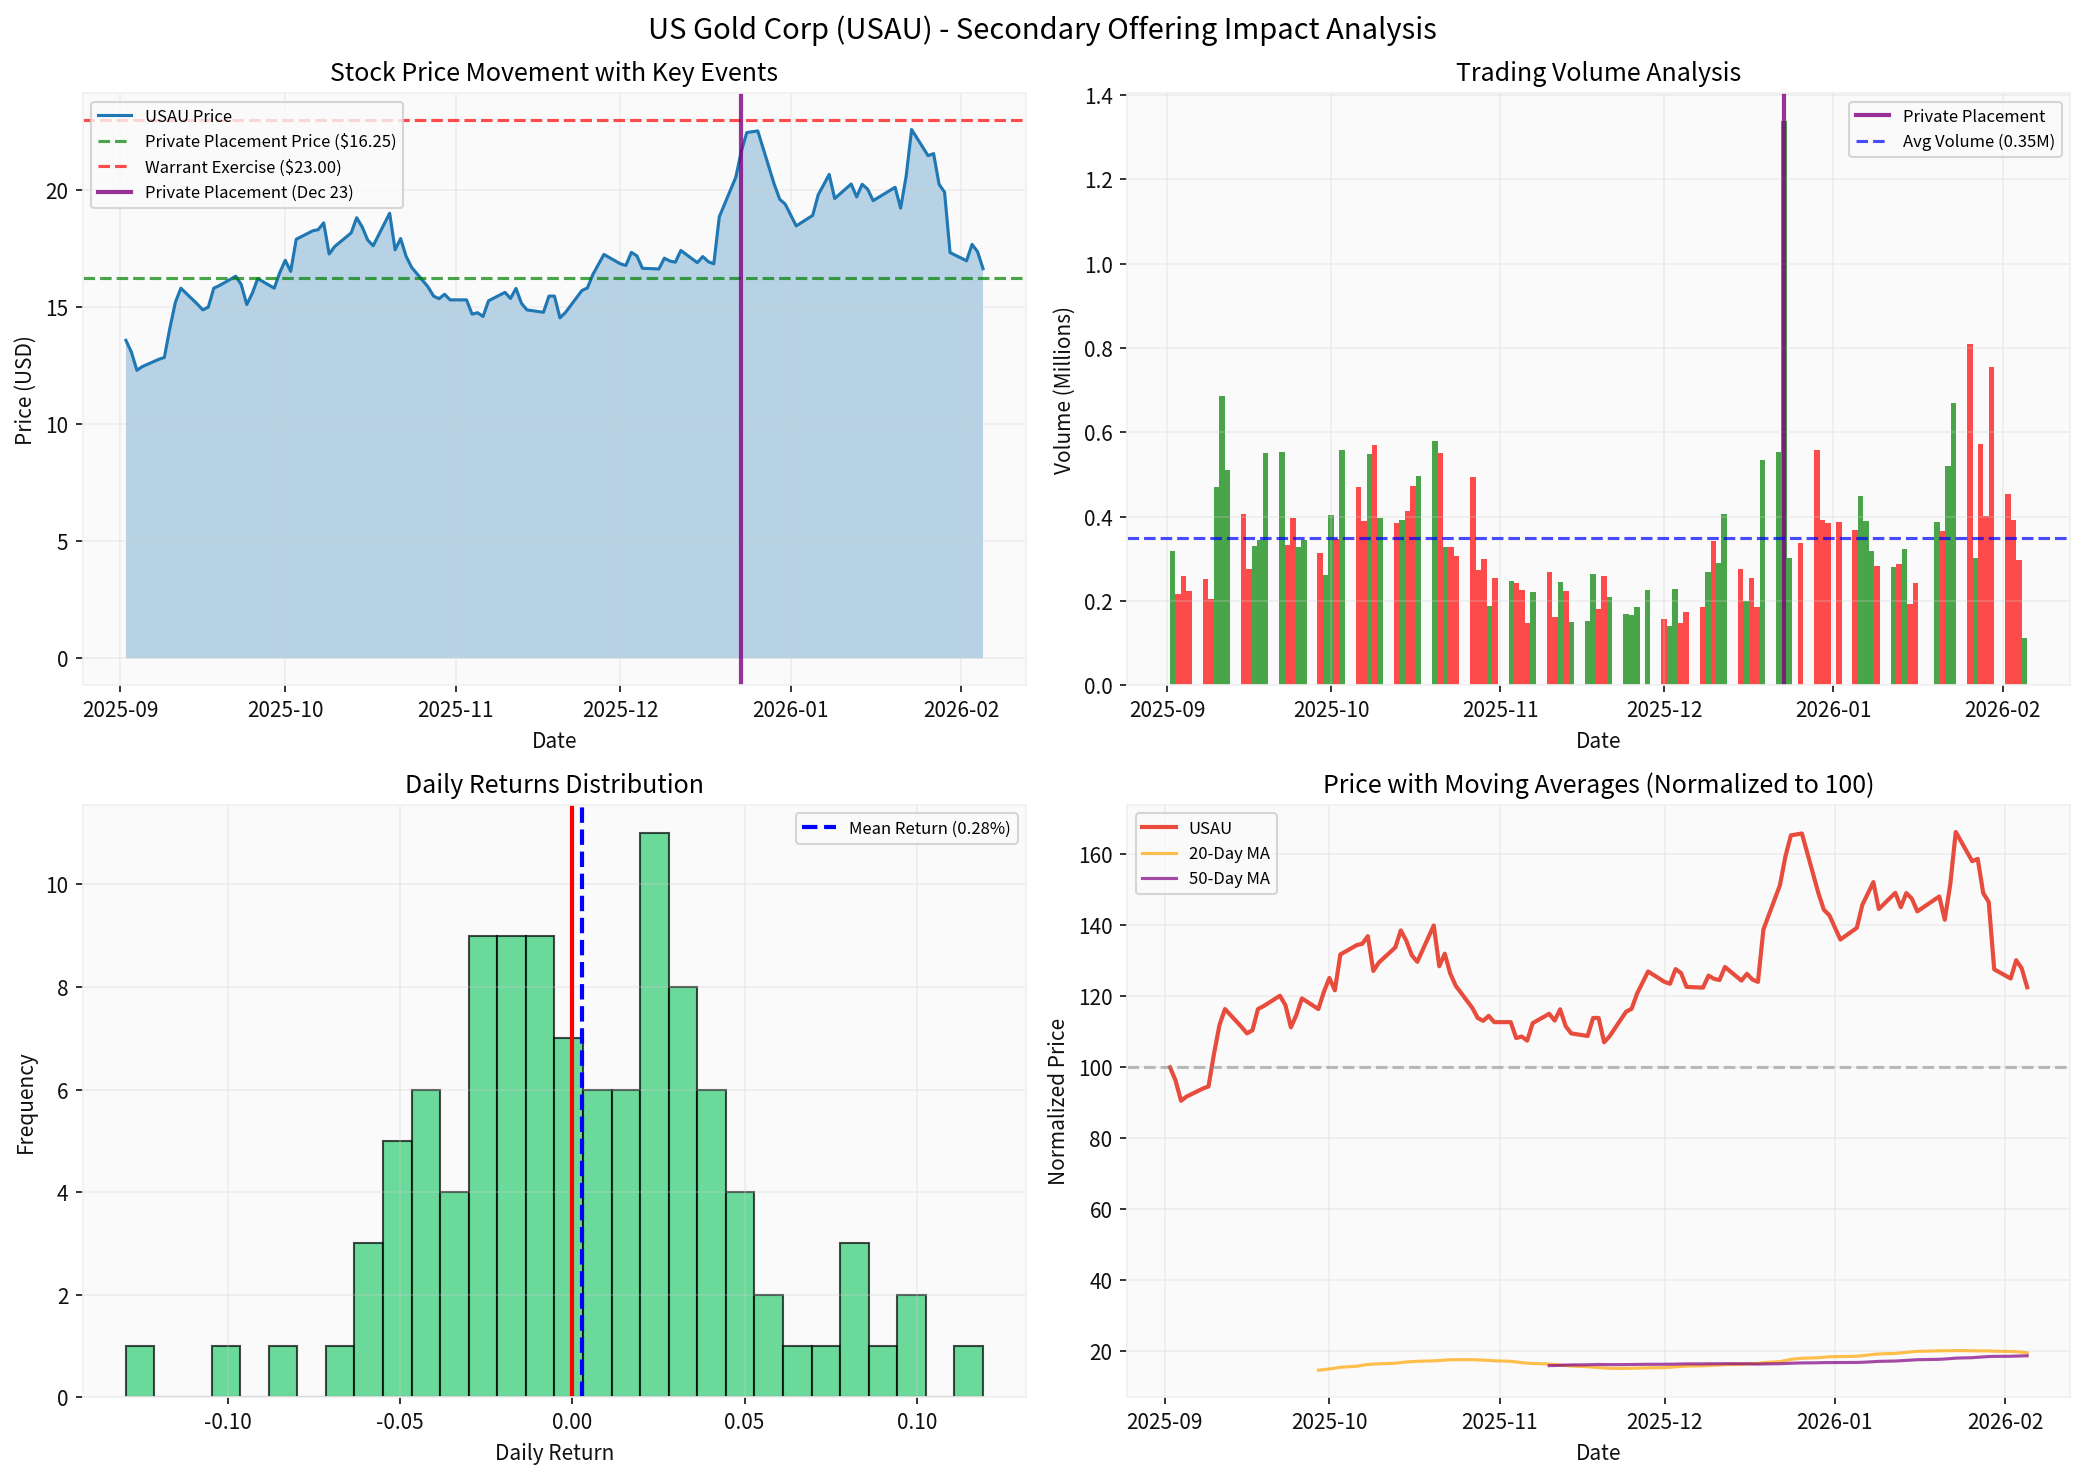Click the Daily Returns Distribution title
The image size is (2085, 1479).
pyautogui.click(x=553, y=784)
